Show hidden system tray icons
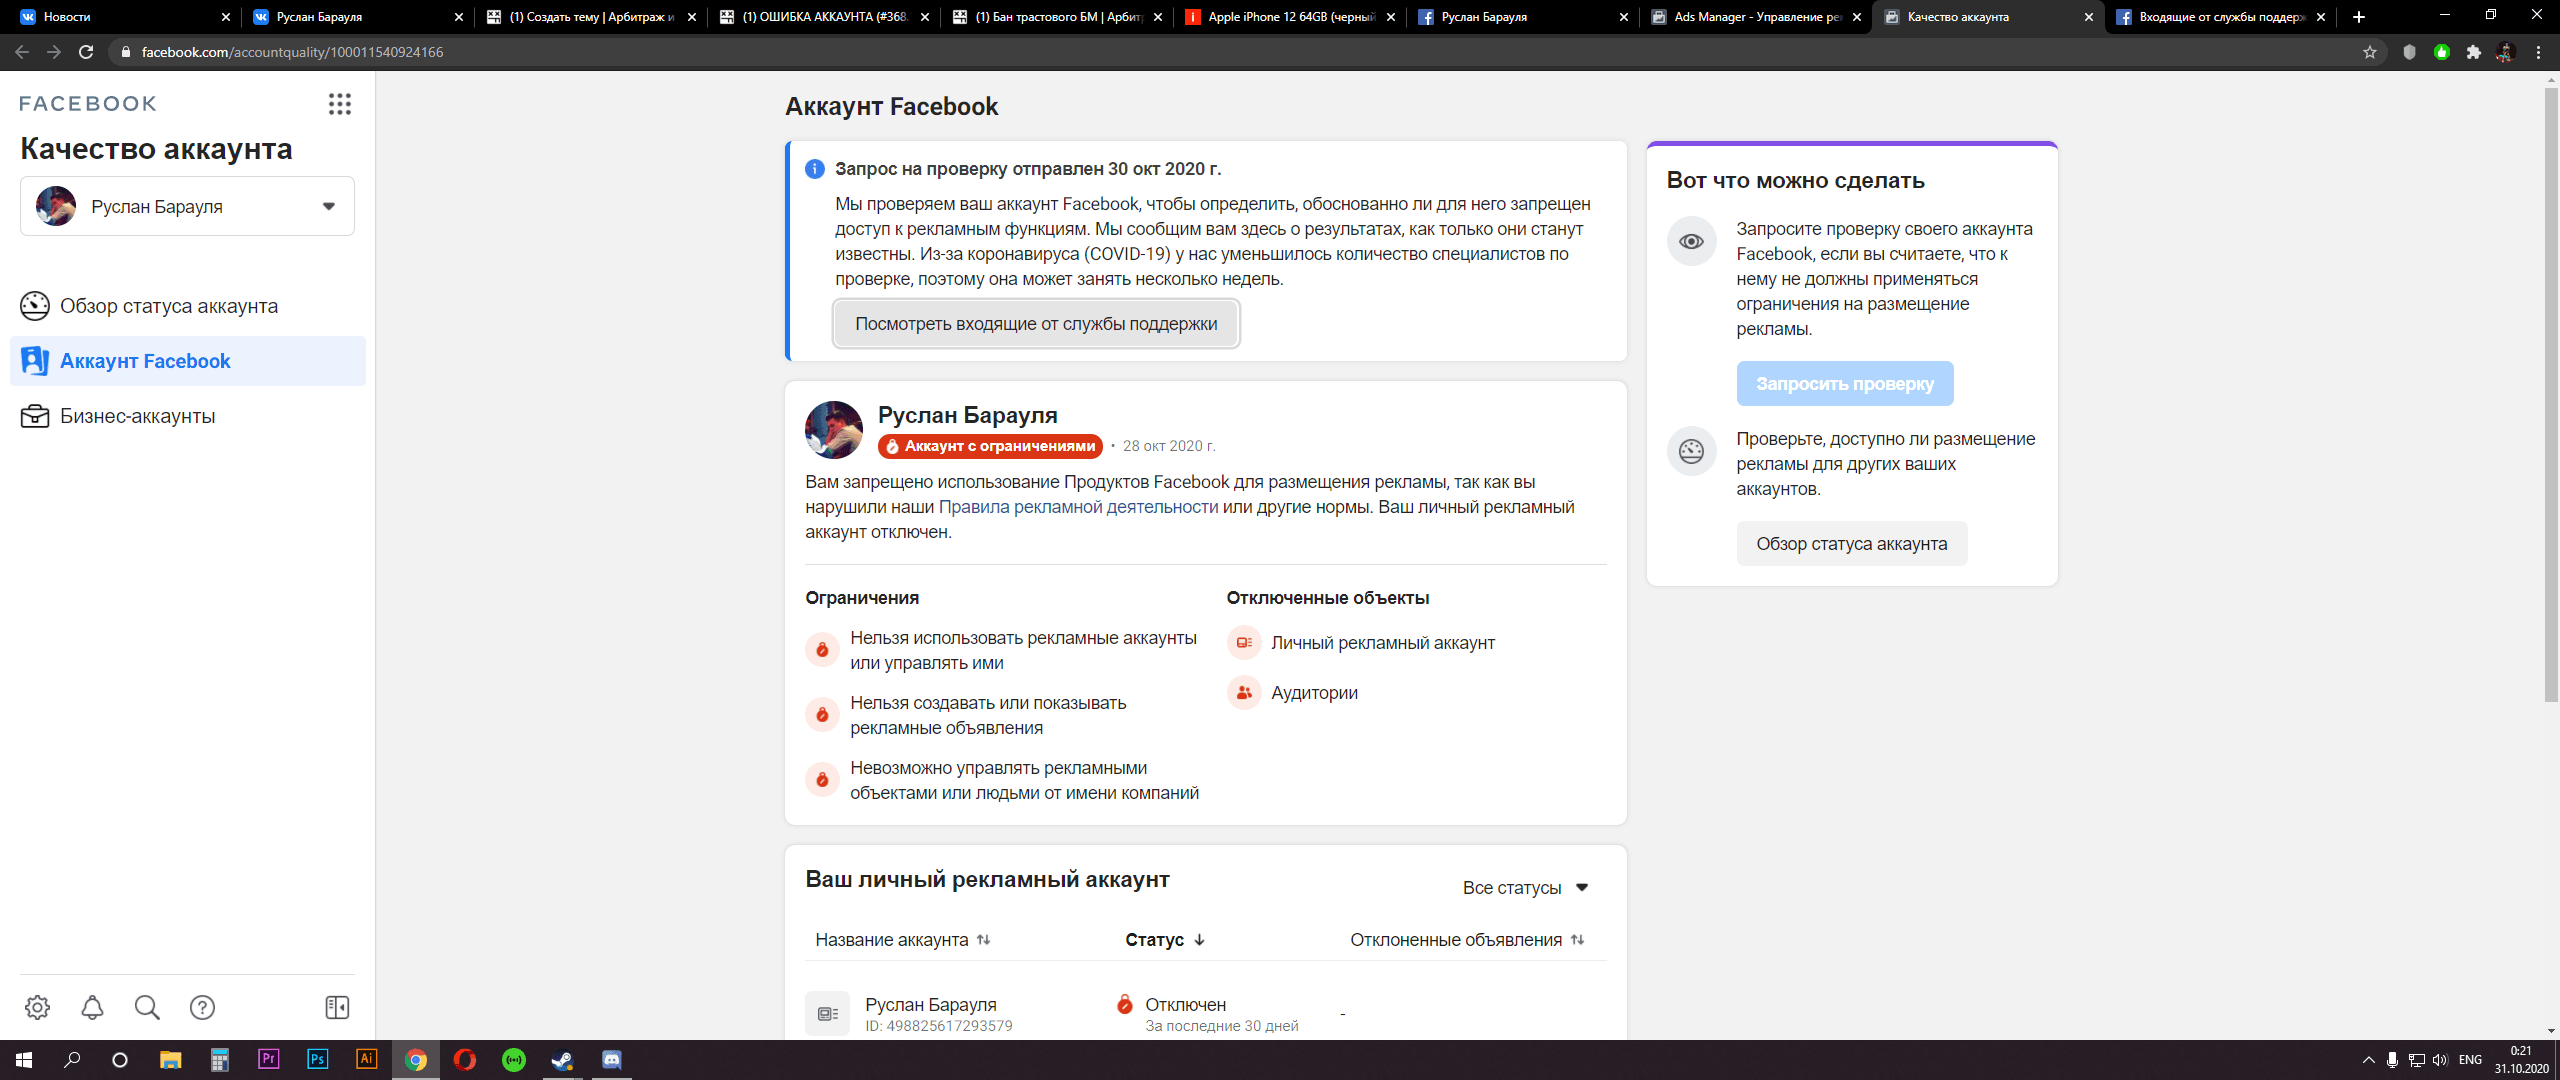 (2368, 1060)
